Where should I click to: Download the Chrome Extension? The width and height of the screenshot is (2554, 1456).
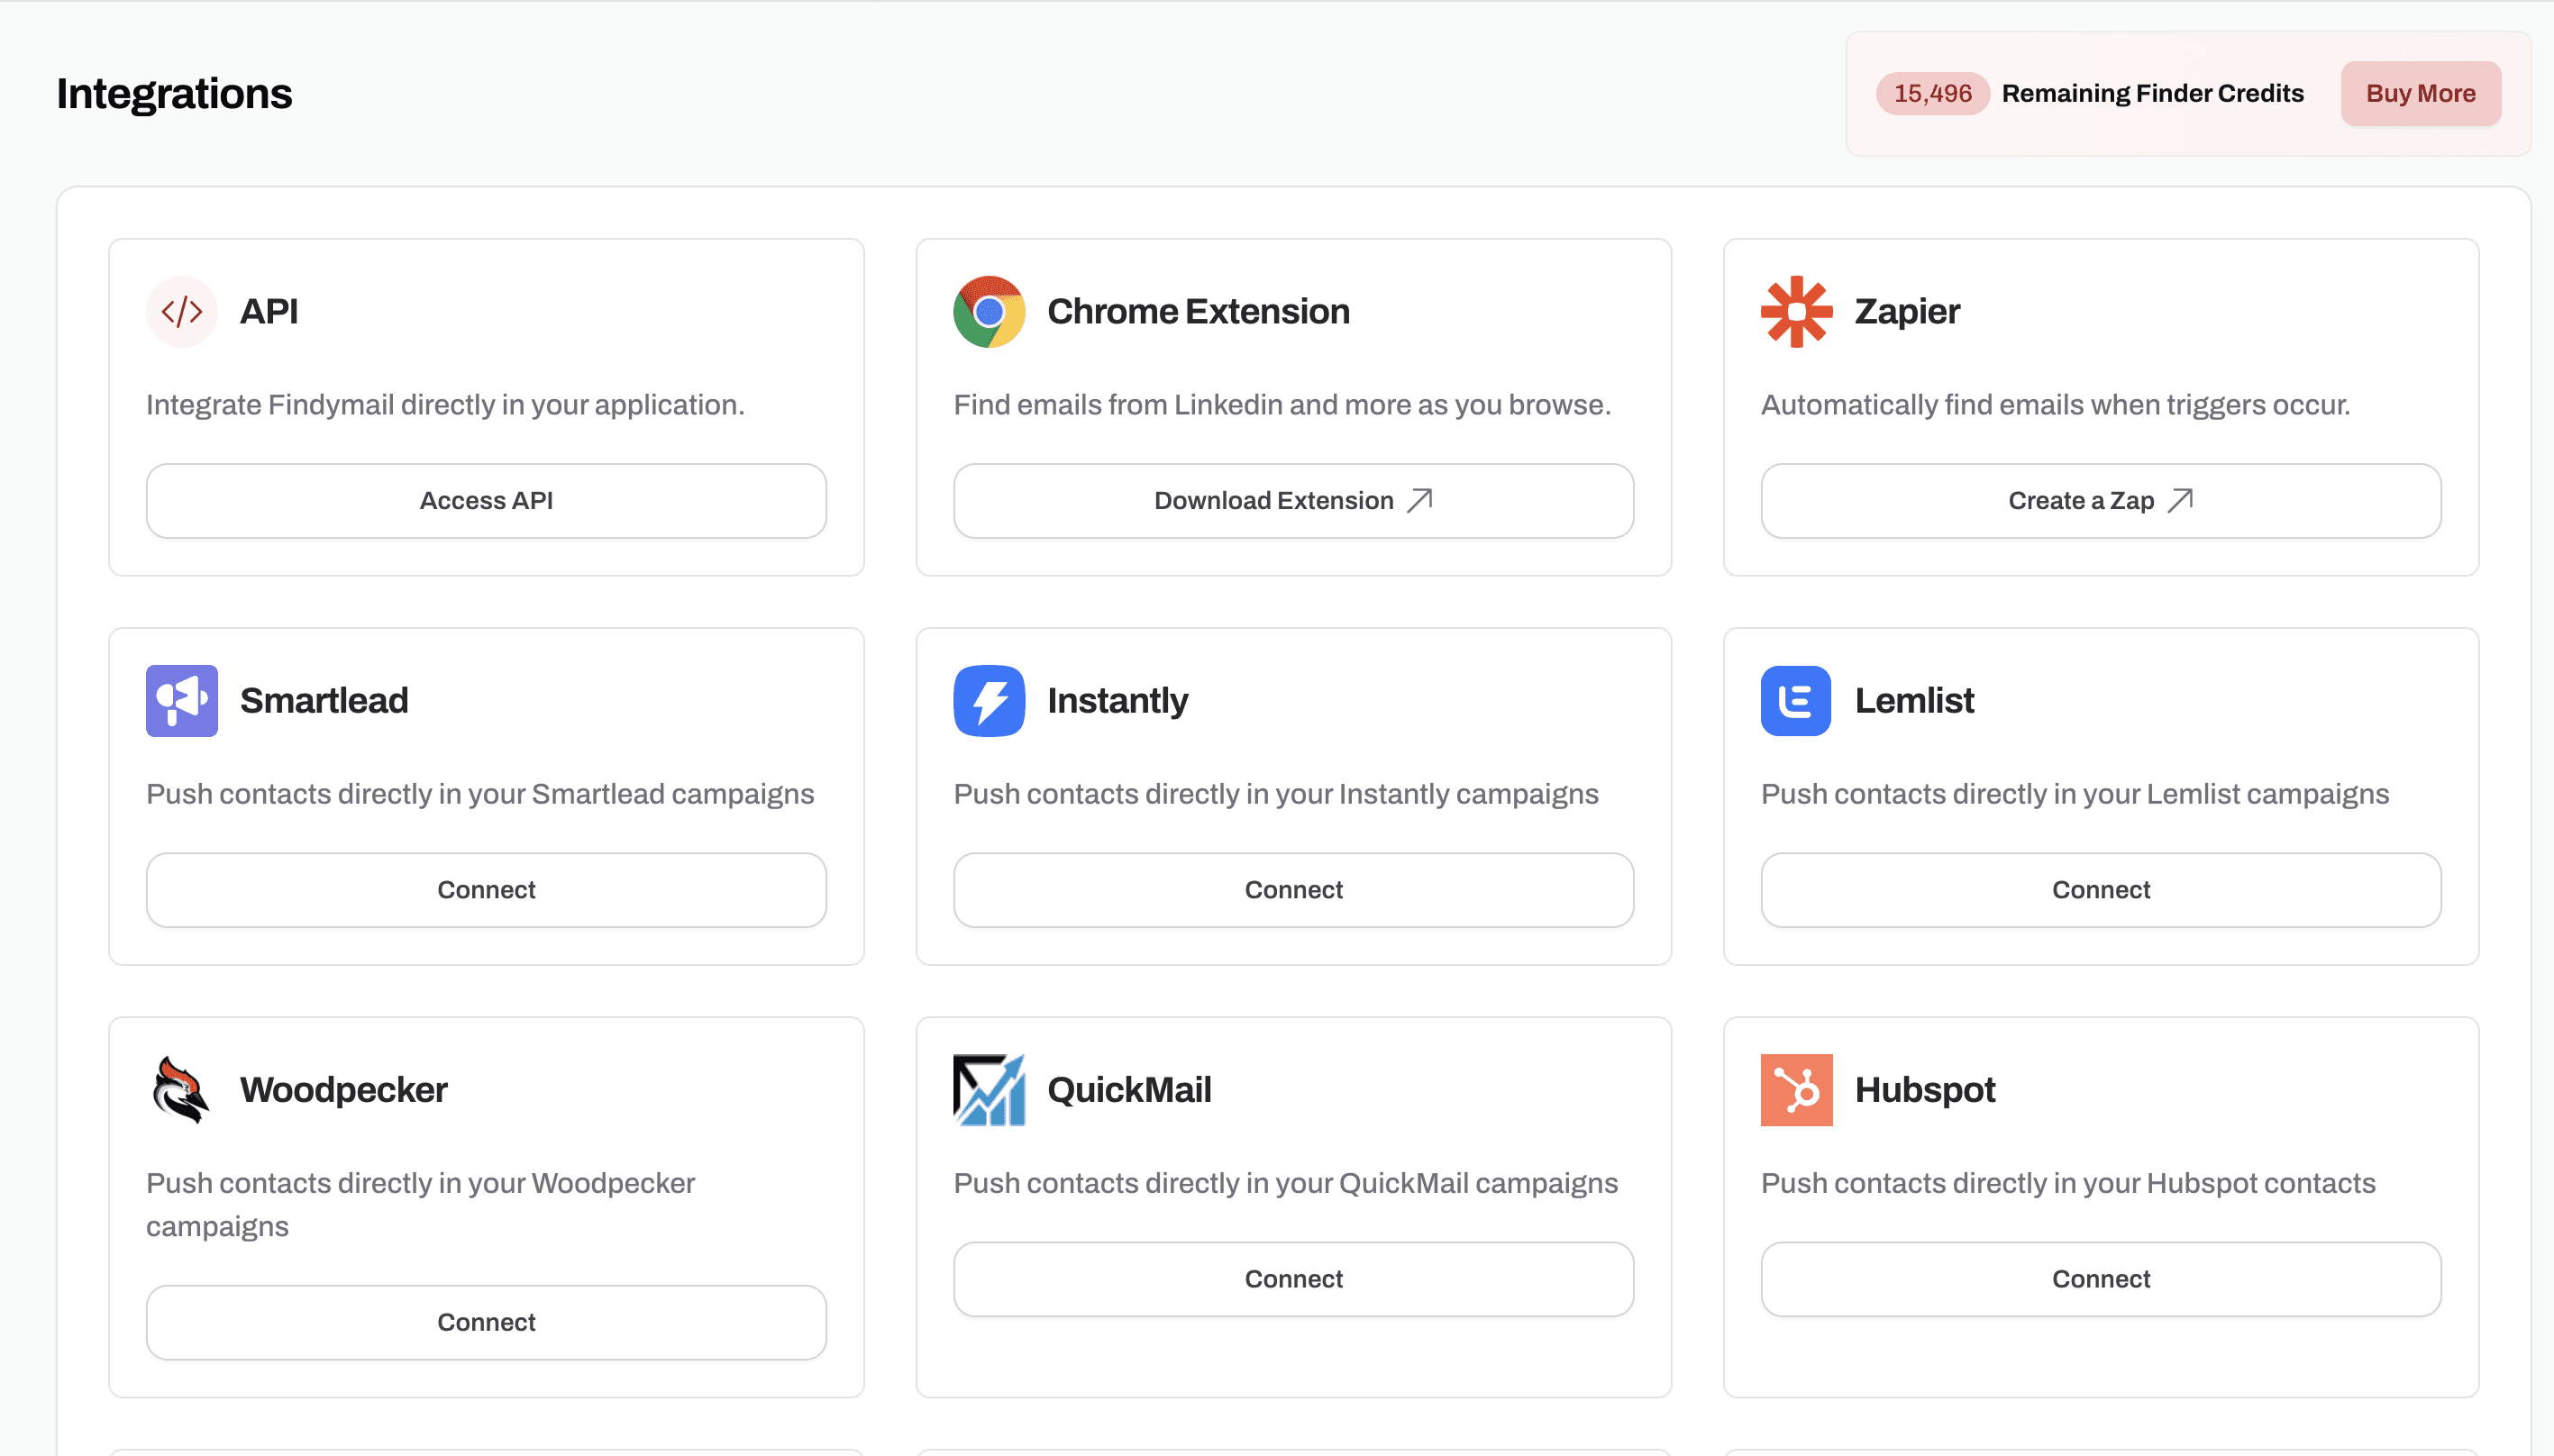click(x=1293, y=500)
